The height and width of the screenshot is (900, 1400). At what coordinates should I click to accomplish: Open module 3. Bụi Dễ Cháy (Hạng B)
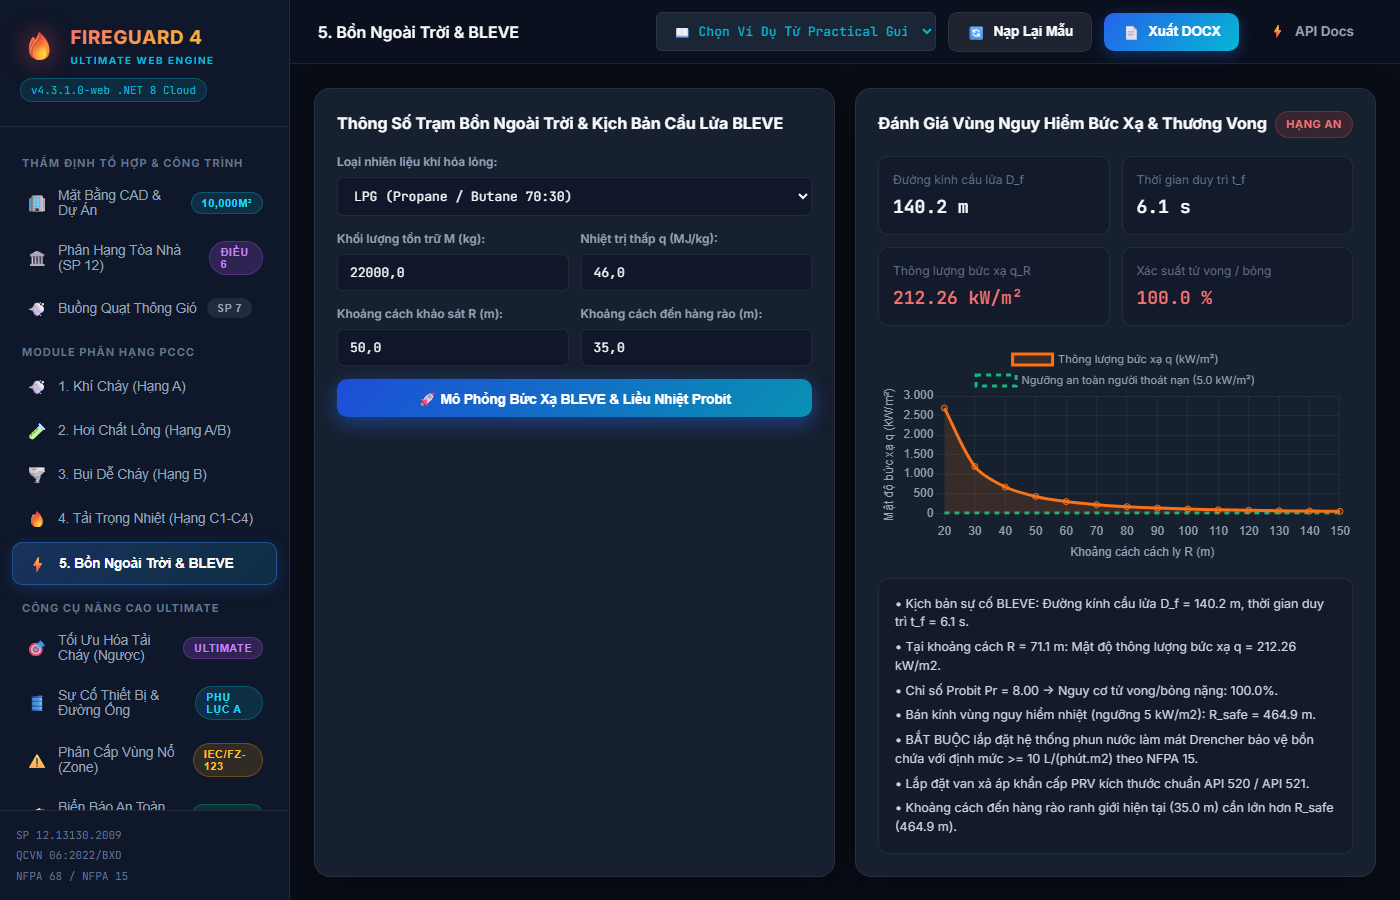tap(144, 475)
